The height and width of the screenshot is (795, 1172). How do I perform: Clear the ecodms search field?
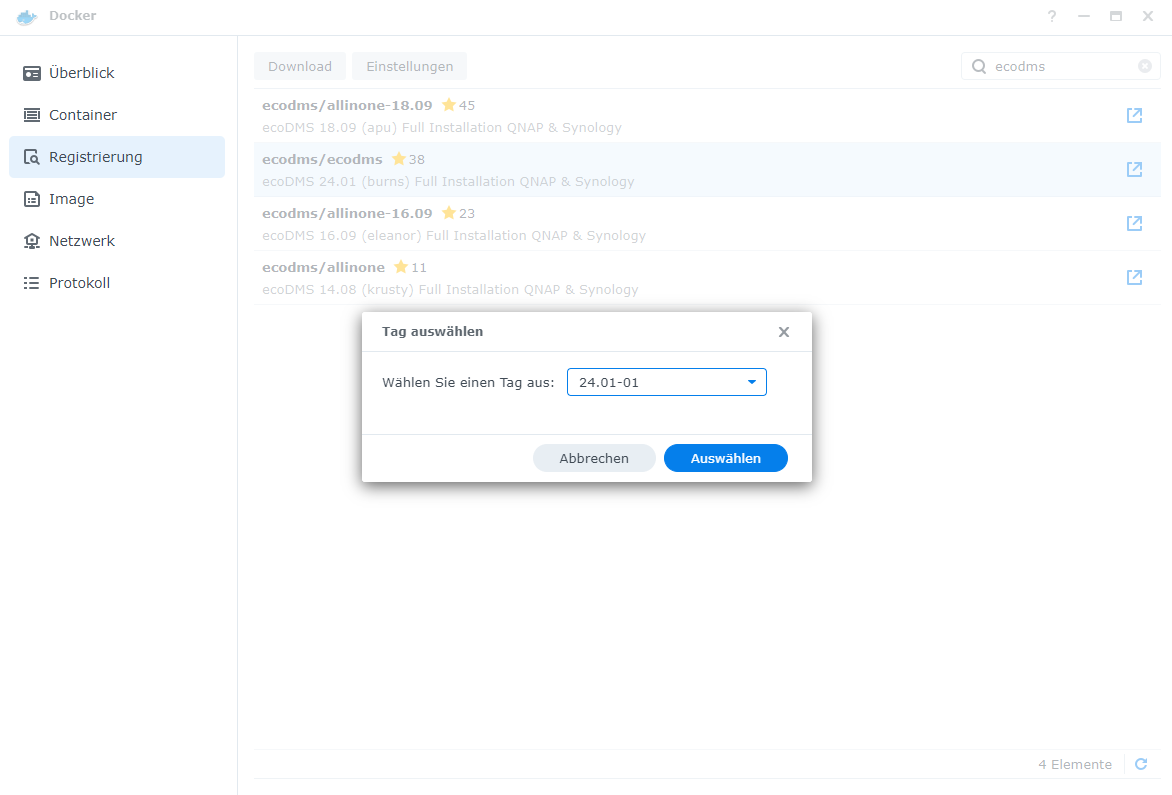point(1144,66)
